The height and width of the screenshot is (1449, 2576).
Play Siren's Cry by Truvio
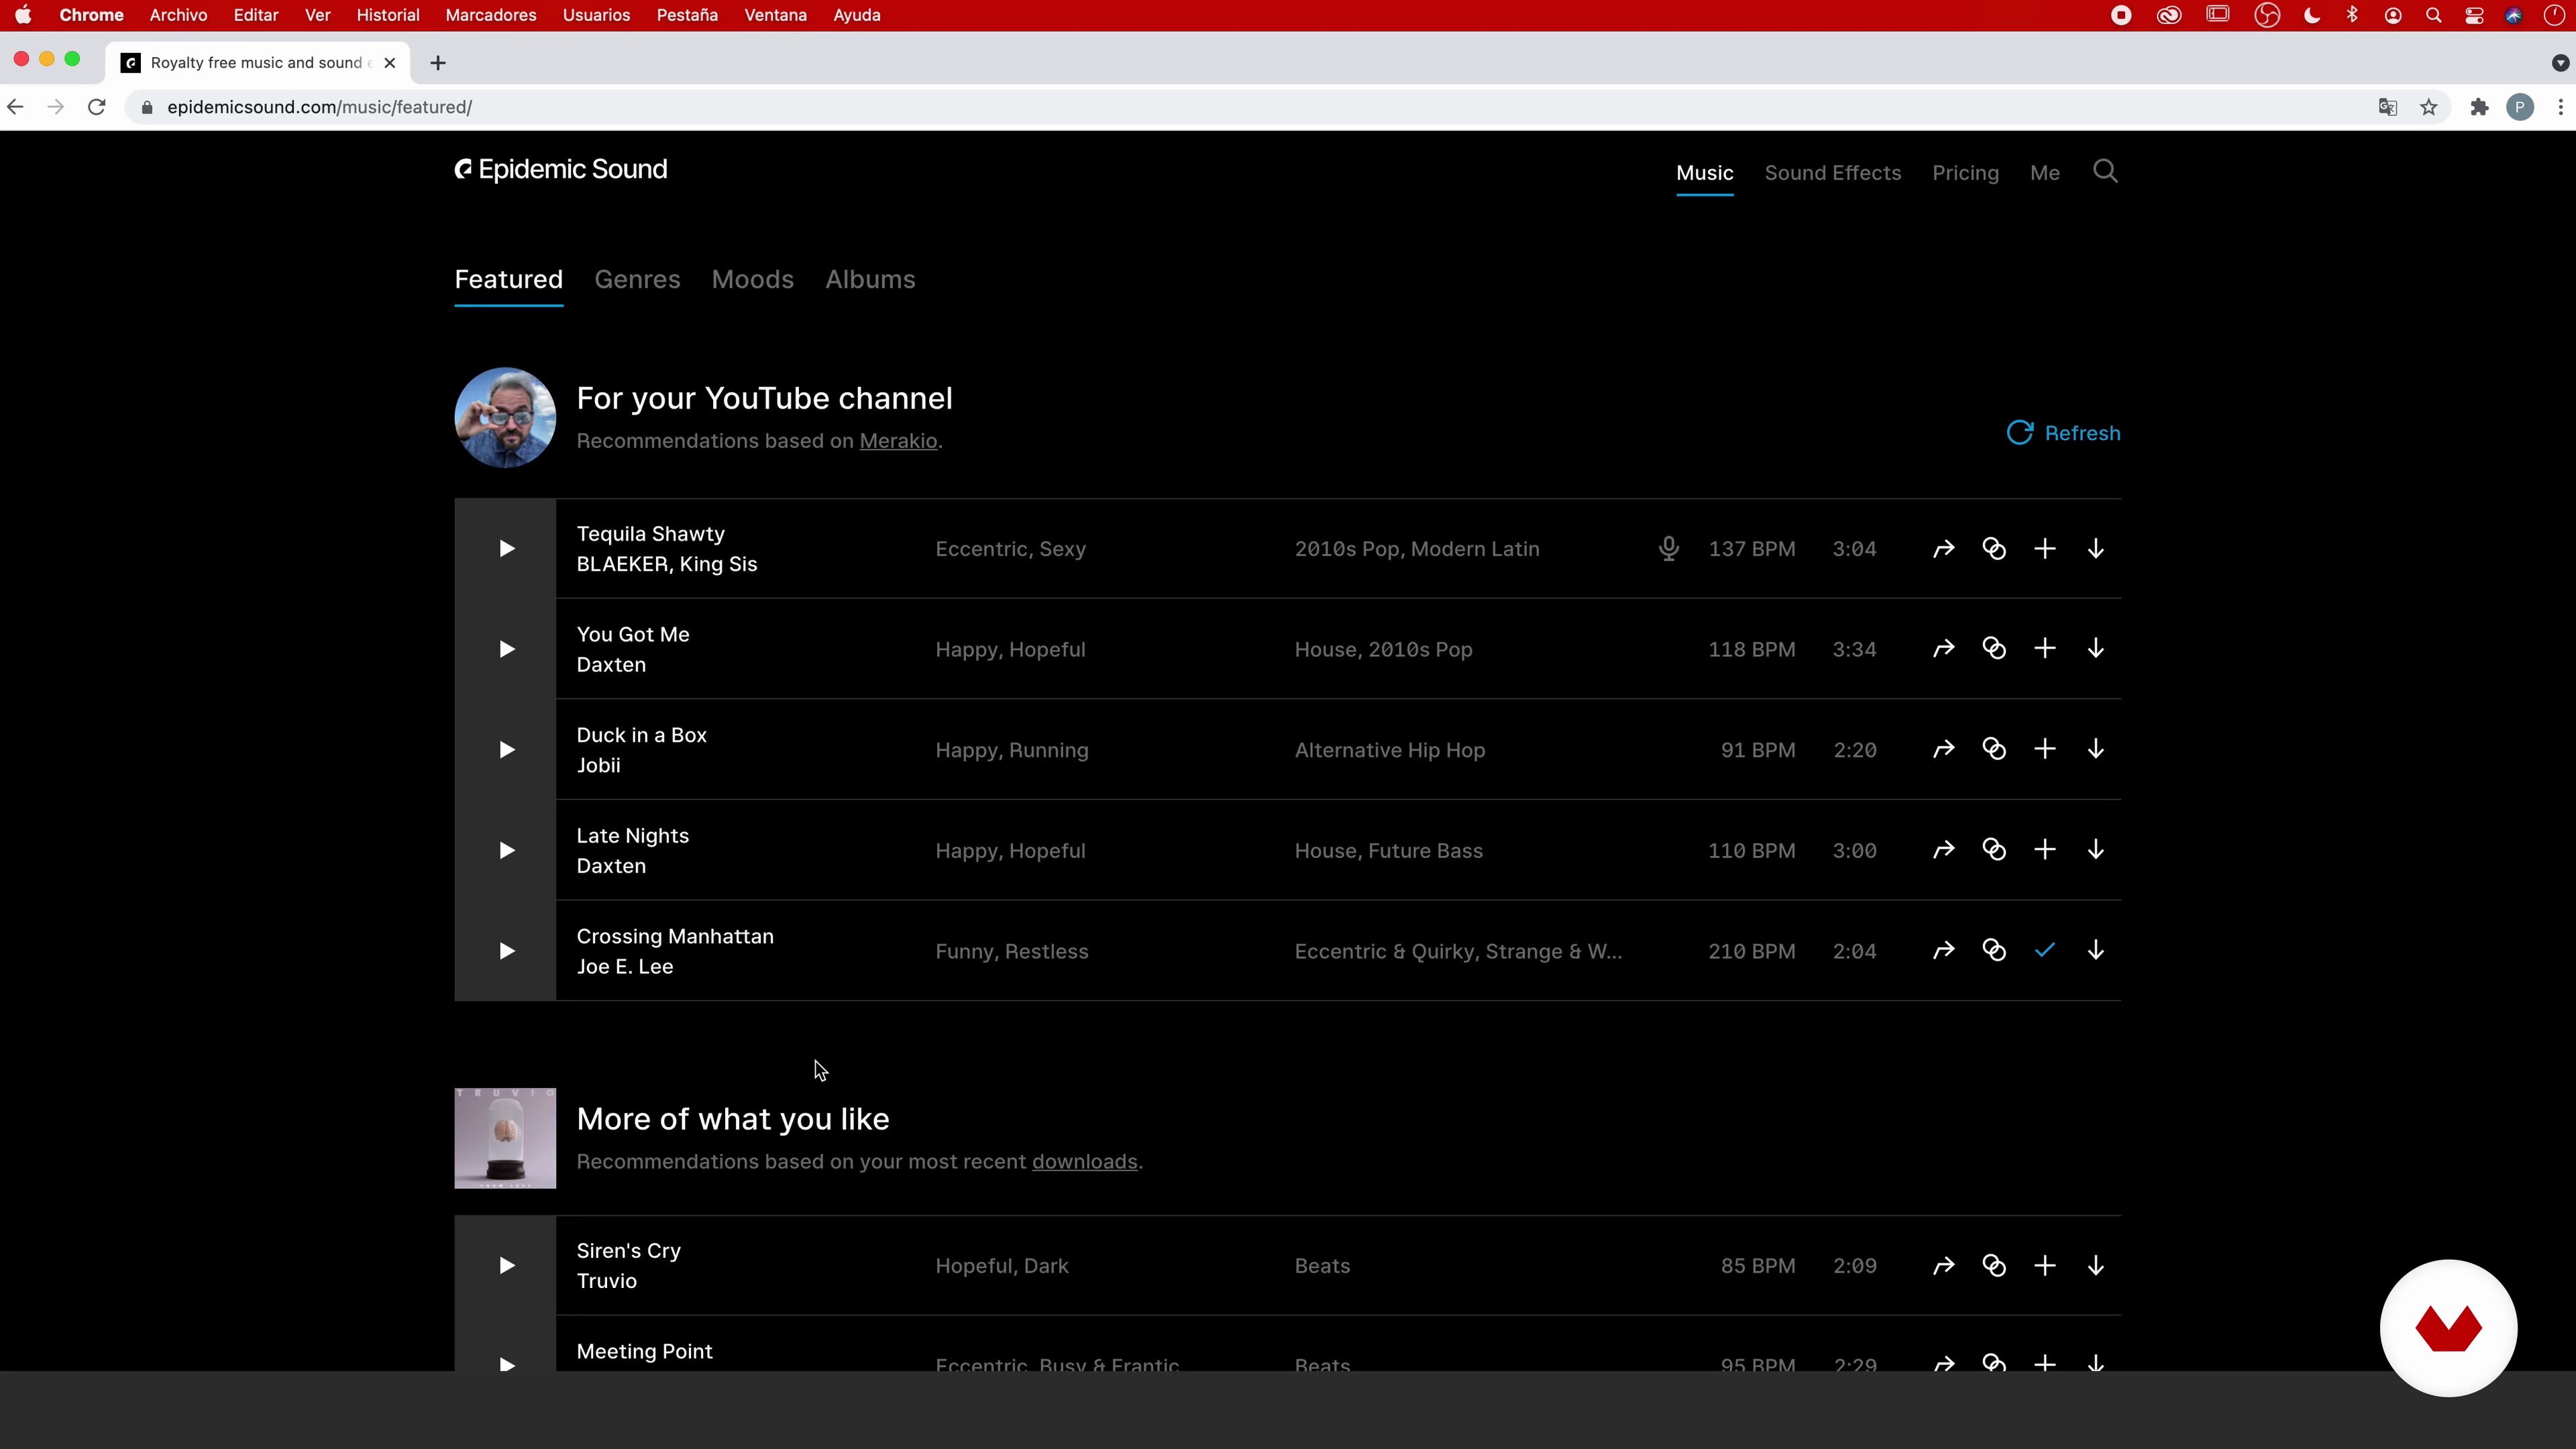(x=506, y=1265)
